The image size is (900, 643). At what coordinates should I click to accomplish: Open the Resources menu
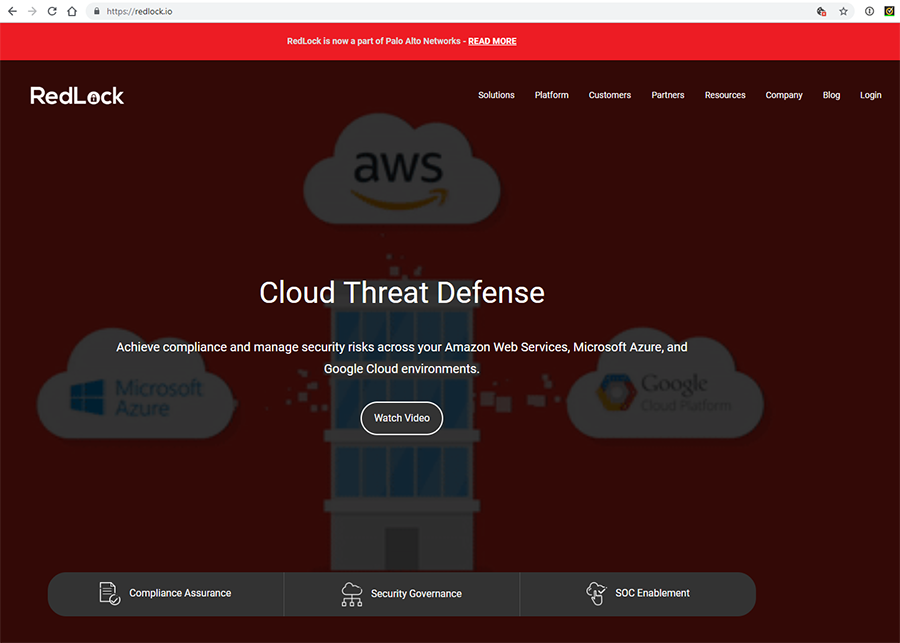pos(725,95)
